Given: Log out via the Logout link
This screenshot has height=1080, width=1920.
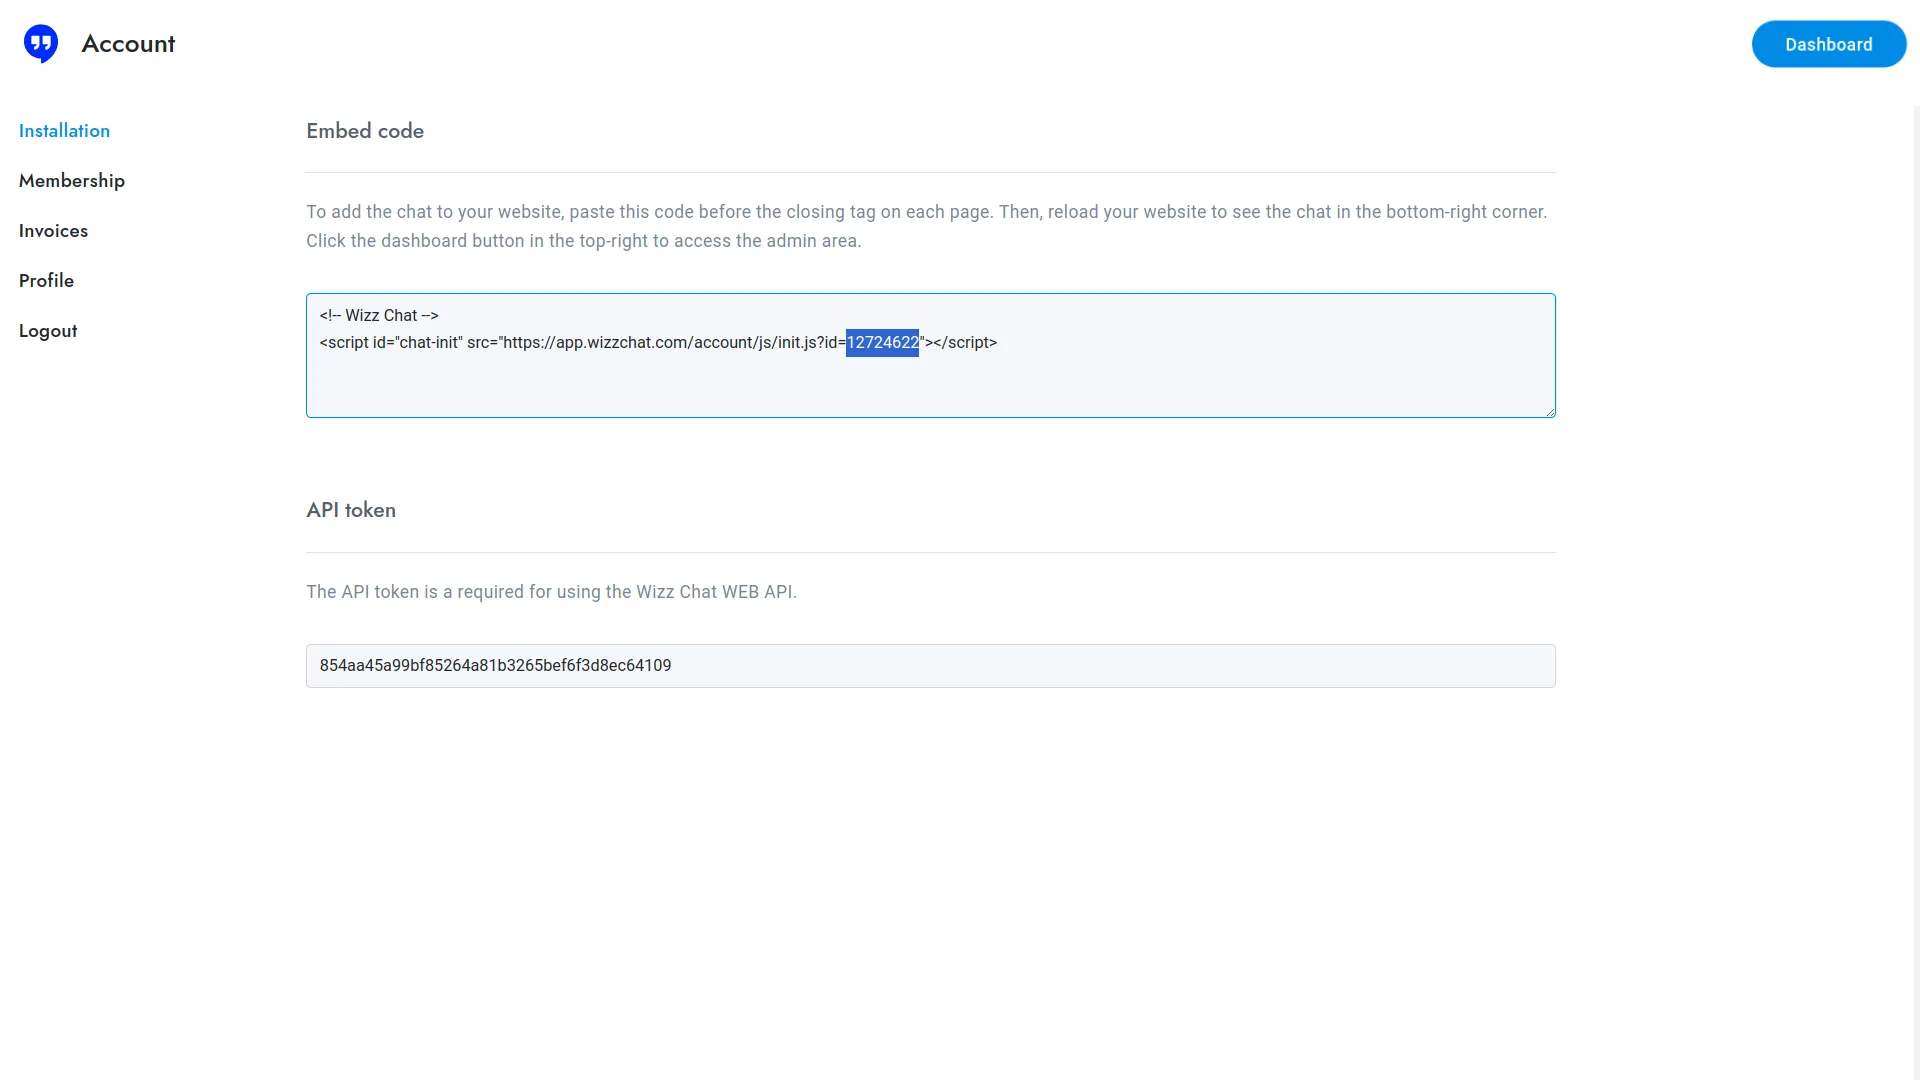Looking at the screenshot, I should 48,331.
